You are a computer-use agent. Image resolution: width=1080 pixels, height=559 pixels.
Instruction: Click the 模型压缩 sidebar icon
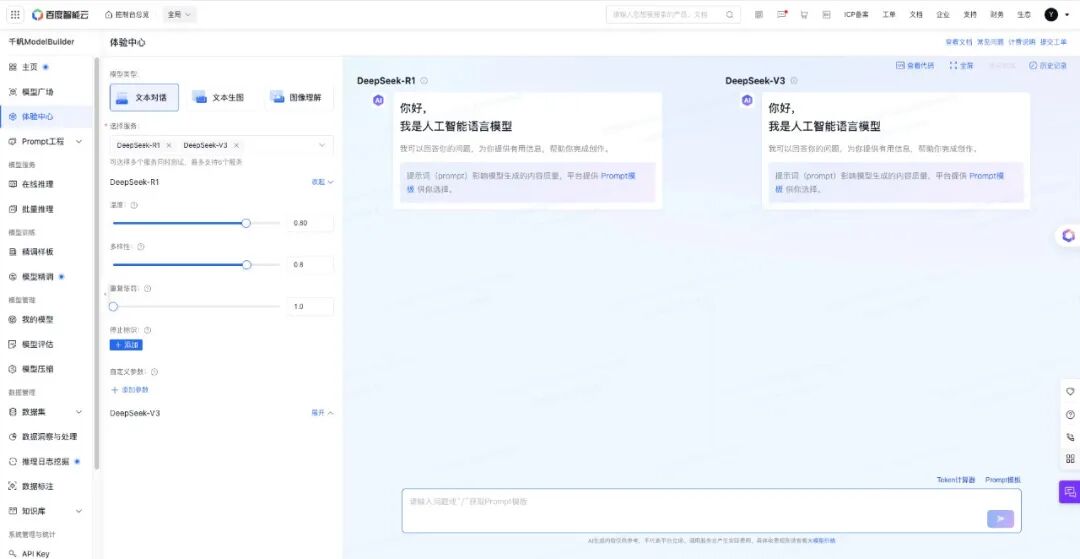click(x=12, y=369)
